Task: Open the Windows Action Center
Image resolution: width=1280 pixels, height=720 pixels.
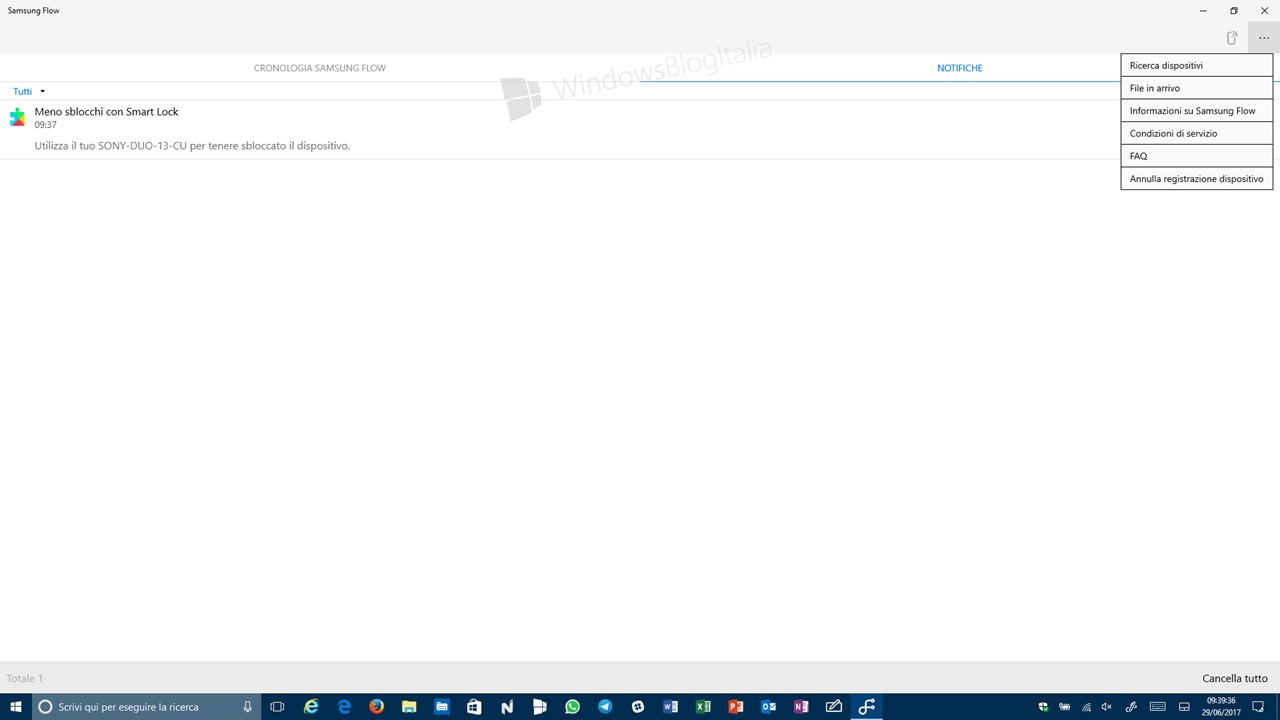Action: point(1260,707)
